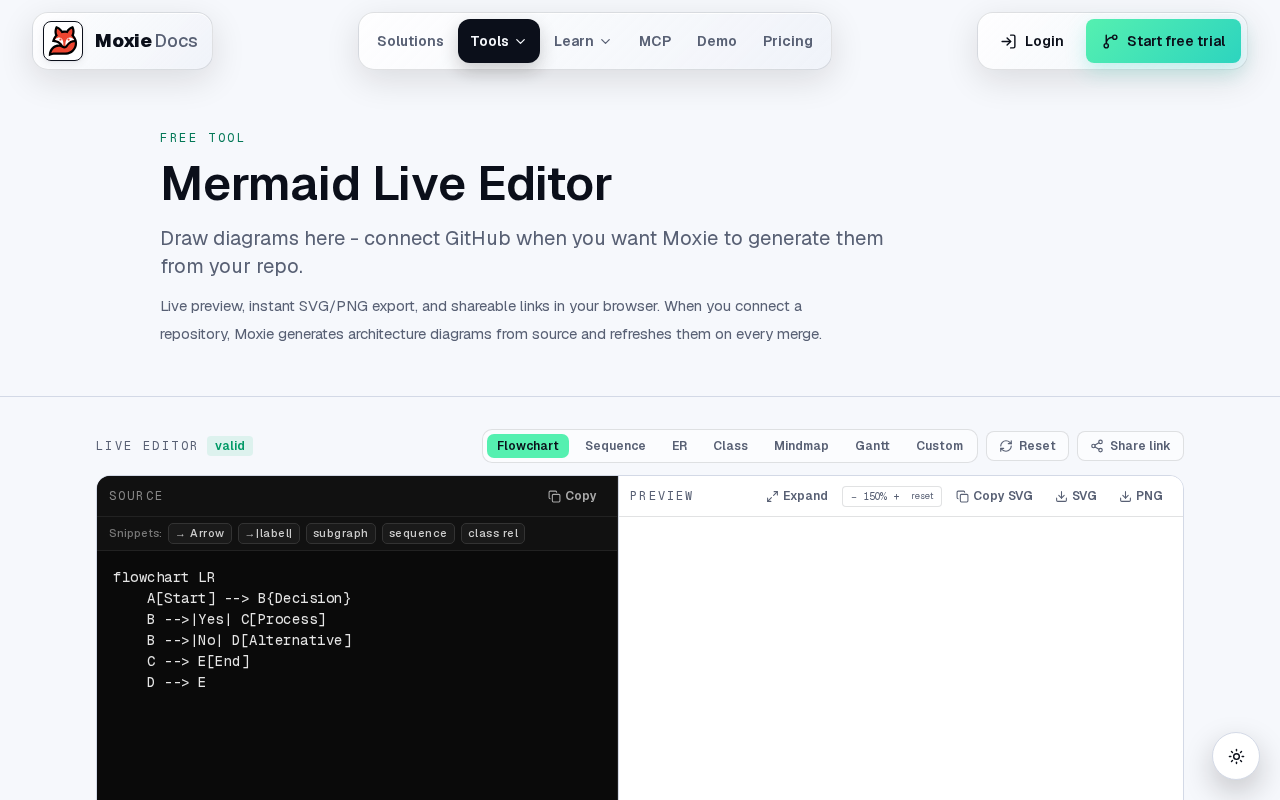Insert the class rel snippet
Image resolution: width=1280 pixels, height=800 pixels.
[493, 533]
